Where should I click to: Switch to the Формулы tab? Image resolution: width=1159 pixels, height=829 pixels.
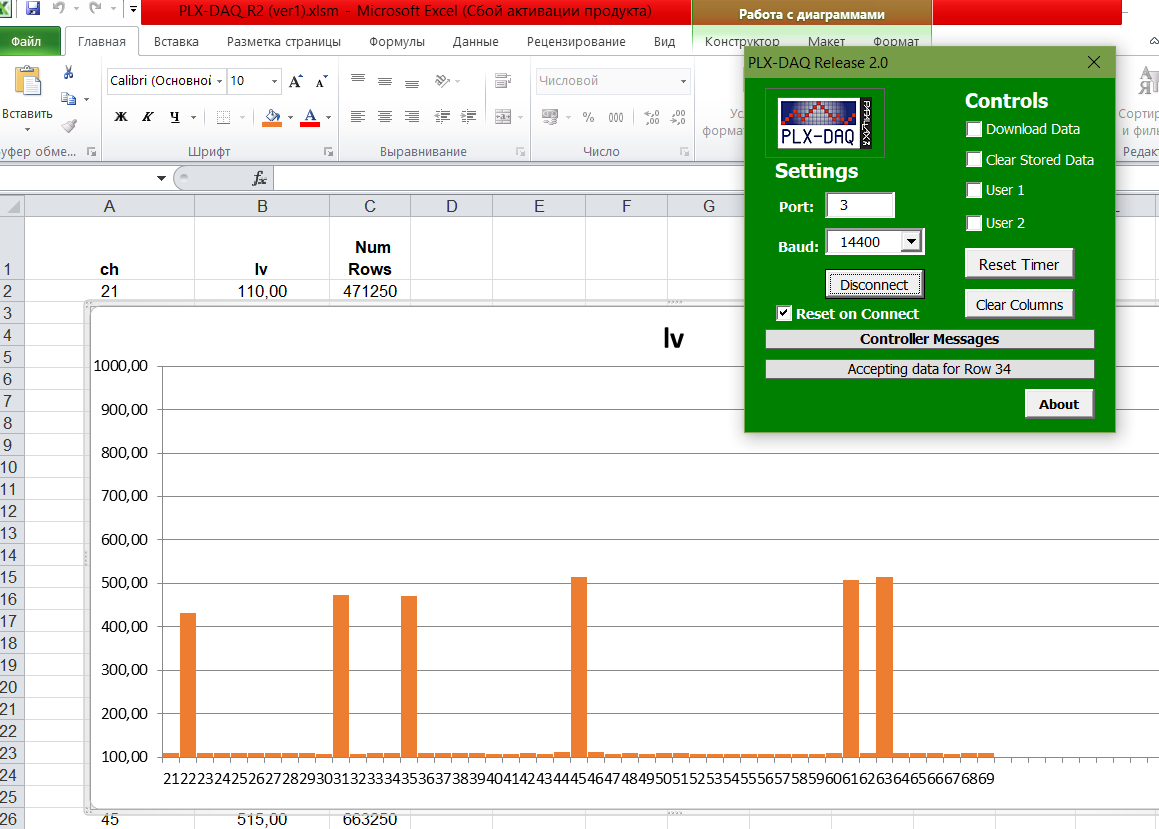click(397, 42)
